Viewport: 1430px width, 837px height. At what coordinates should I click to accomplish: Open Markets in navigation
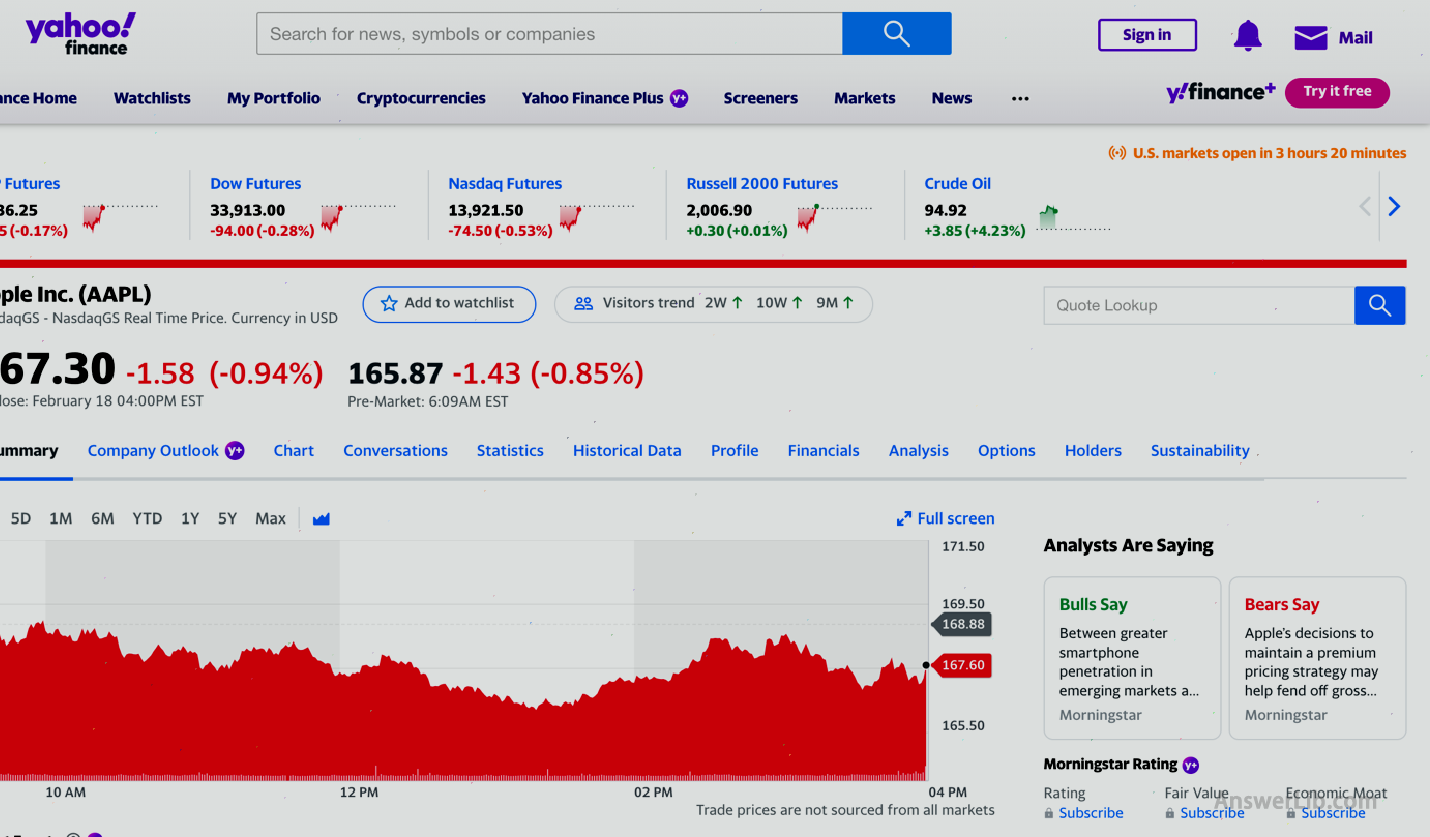click(x=865, y=98)
